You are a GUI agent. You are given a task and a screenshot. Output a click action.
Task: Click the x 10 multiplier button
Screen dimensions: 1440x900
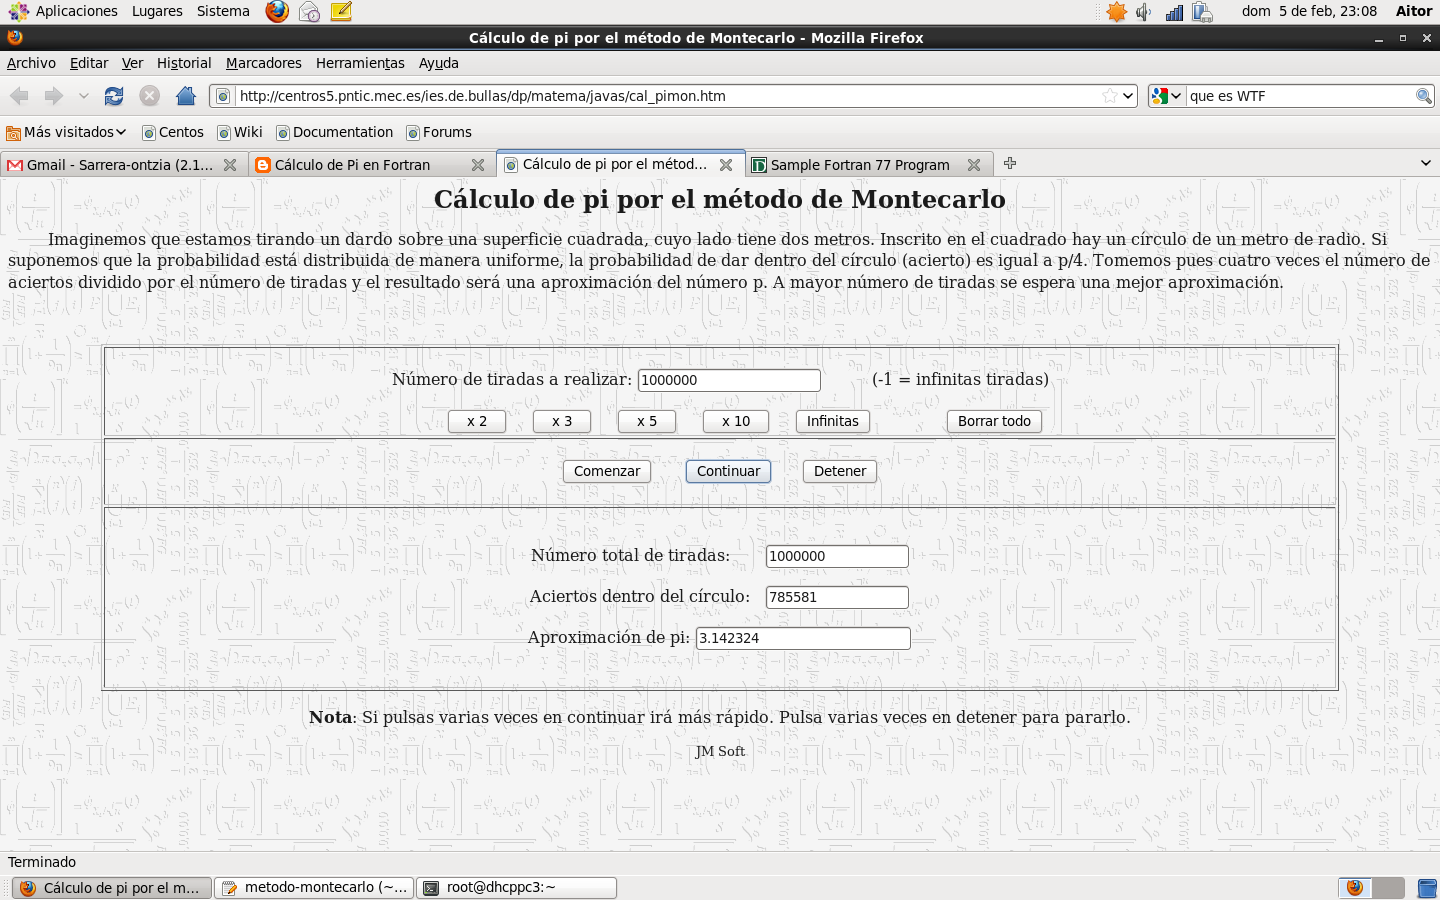(735, 421)
